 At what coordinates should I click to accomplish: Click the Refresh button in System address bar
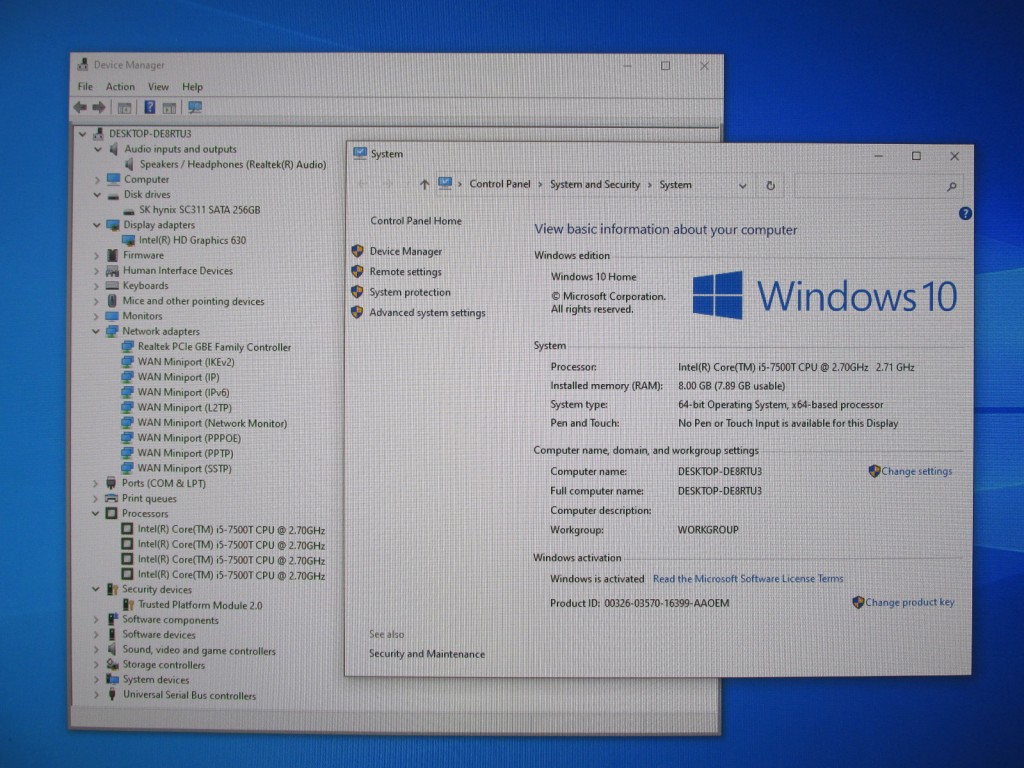[x=771, y=185]
